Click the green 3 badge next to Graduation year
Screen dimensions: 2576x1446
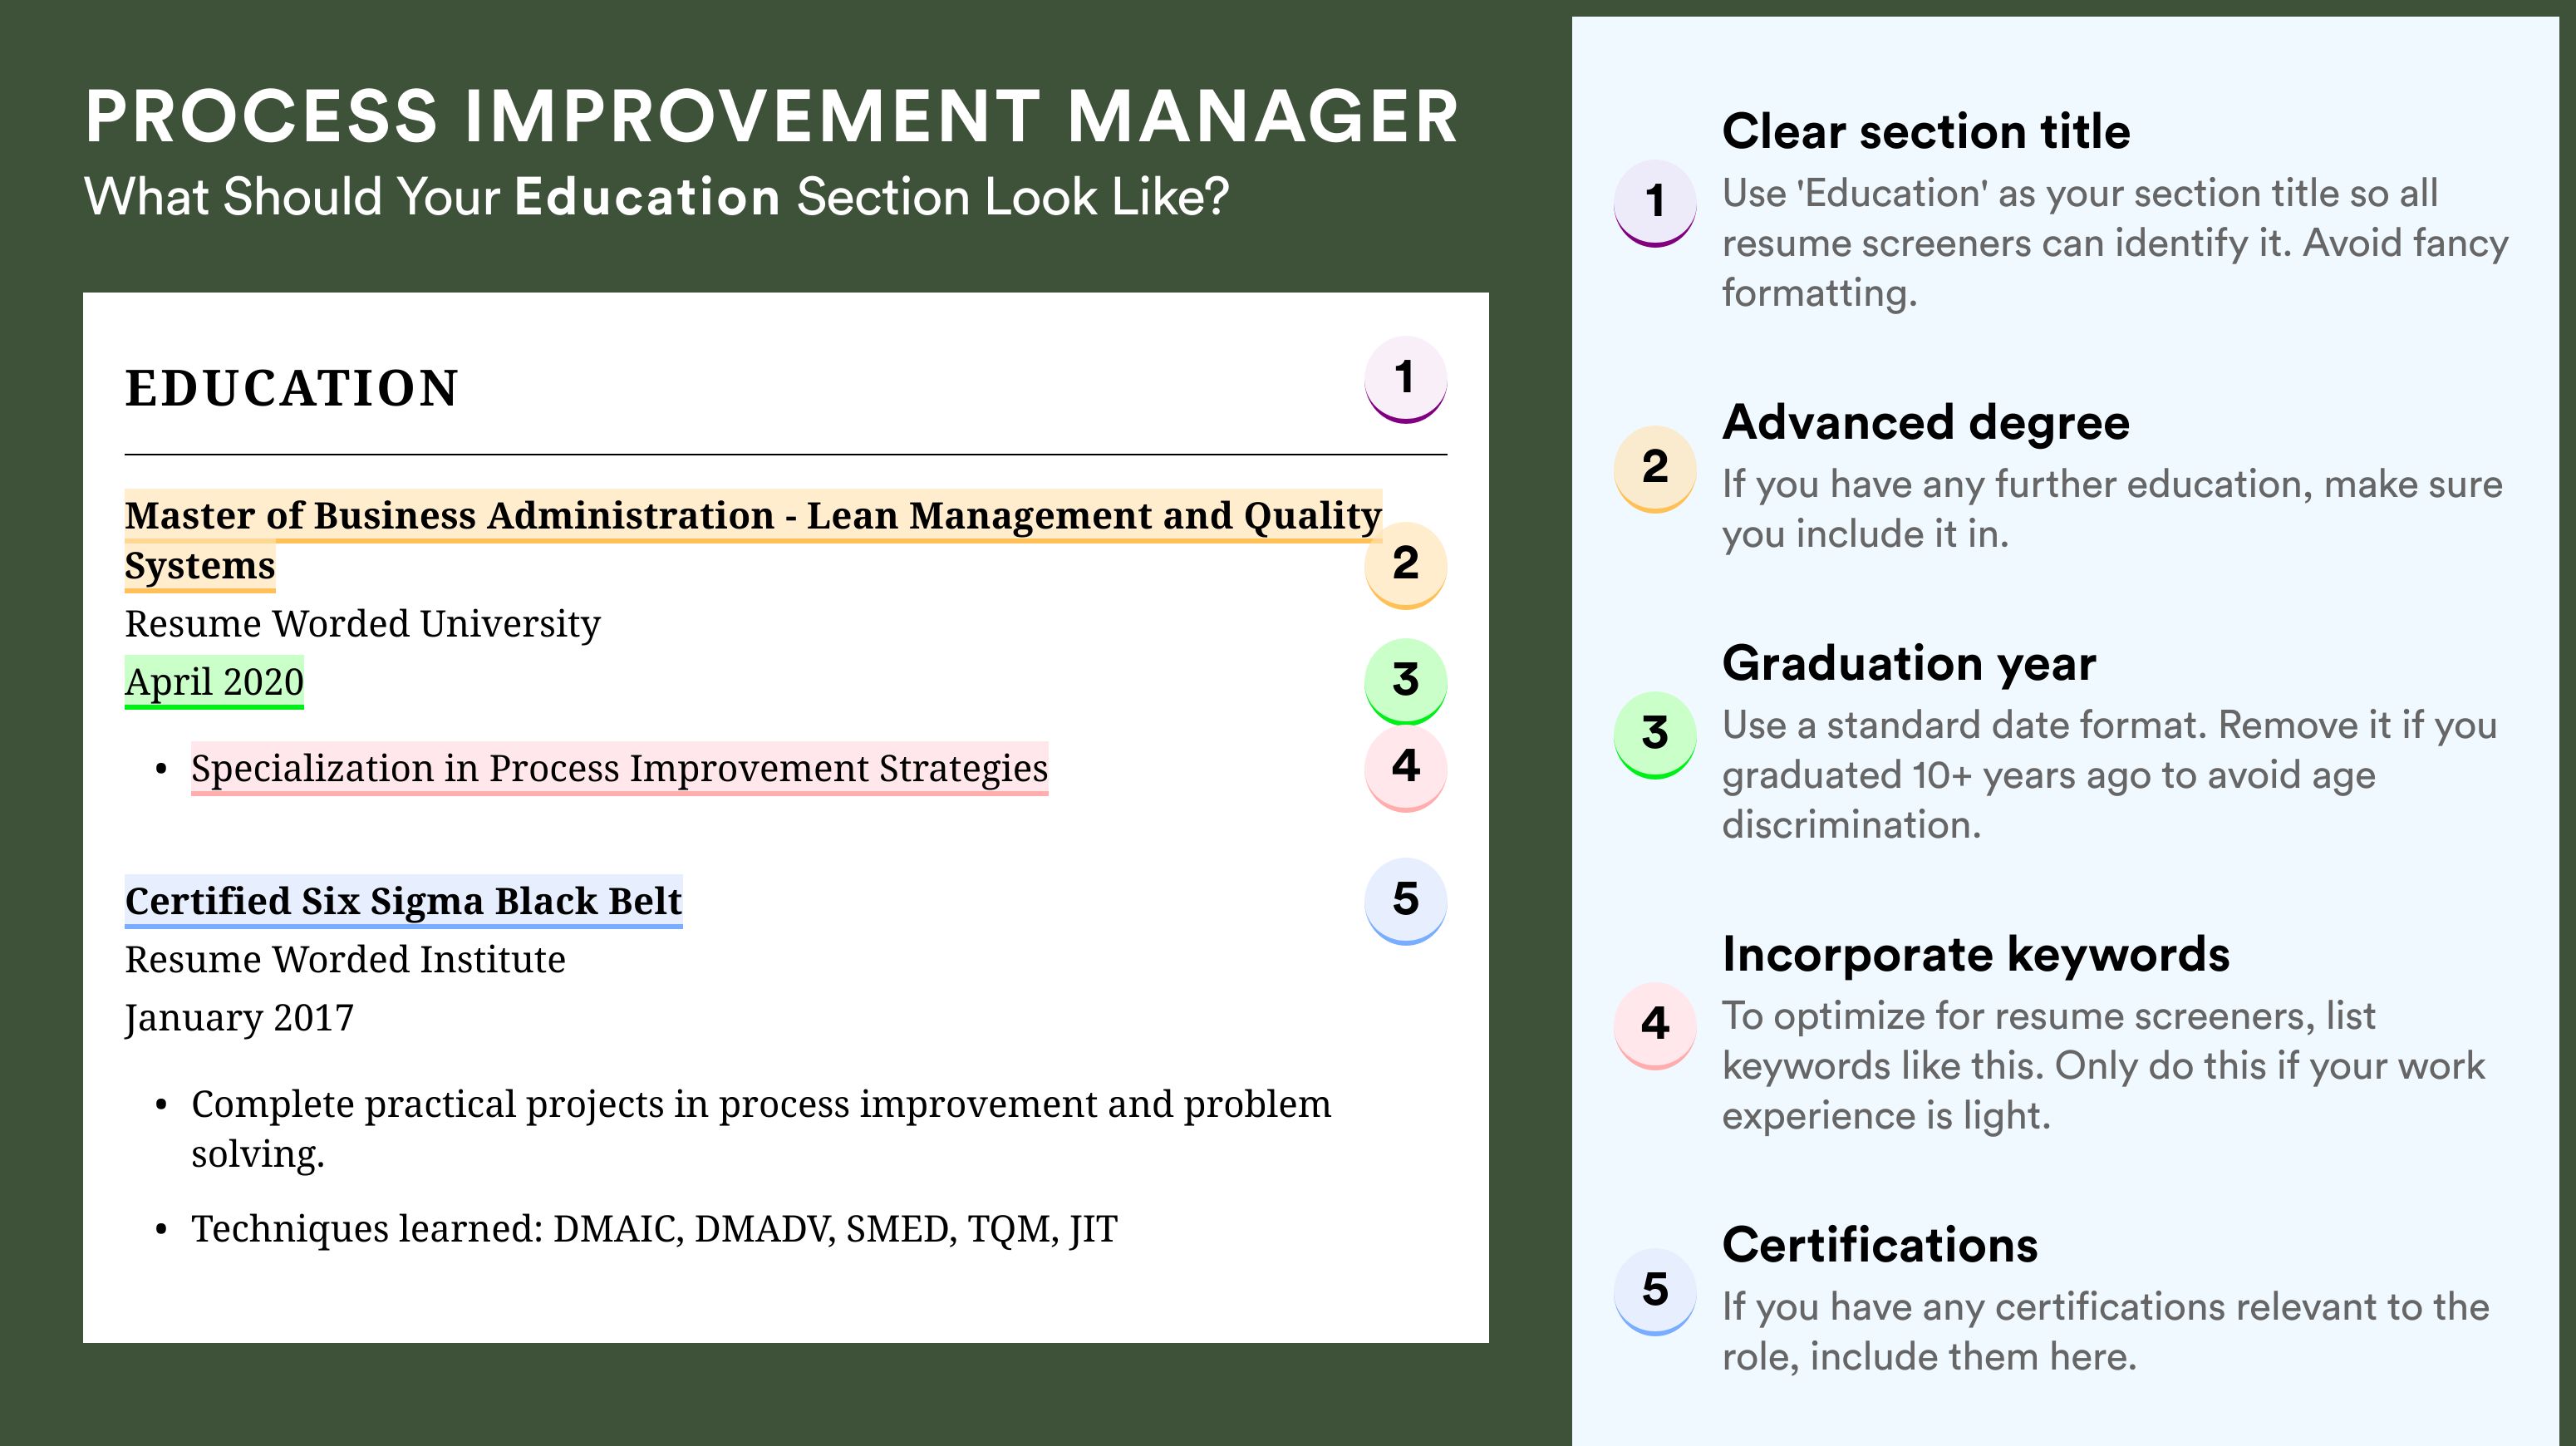[x=1655, y=734]
